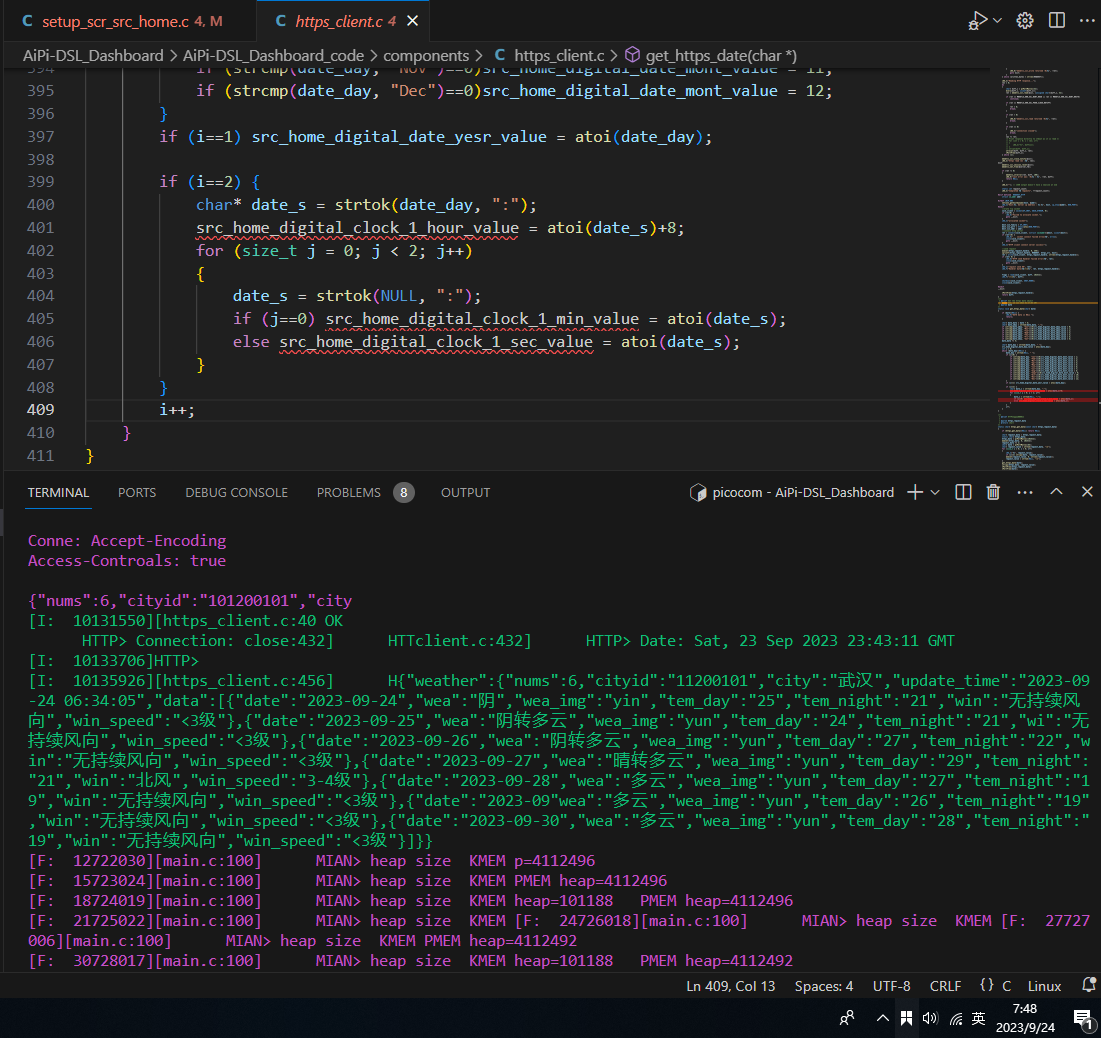This screenshot has height=1038, width=1101.
Task: Open the OUTPUT panel tab
Action: pos(466,492)
